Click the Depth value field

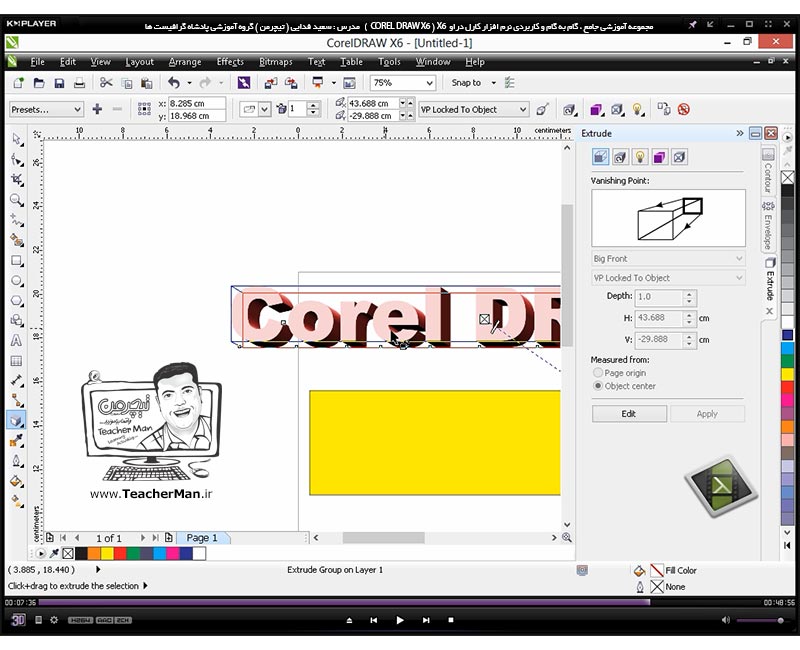point(658,296)
